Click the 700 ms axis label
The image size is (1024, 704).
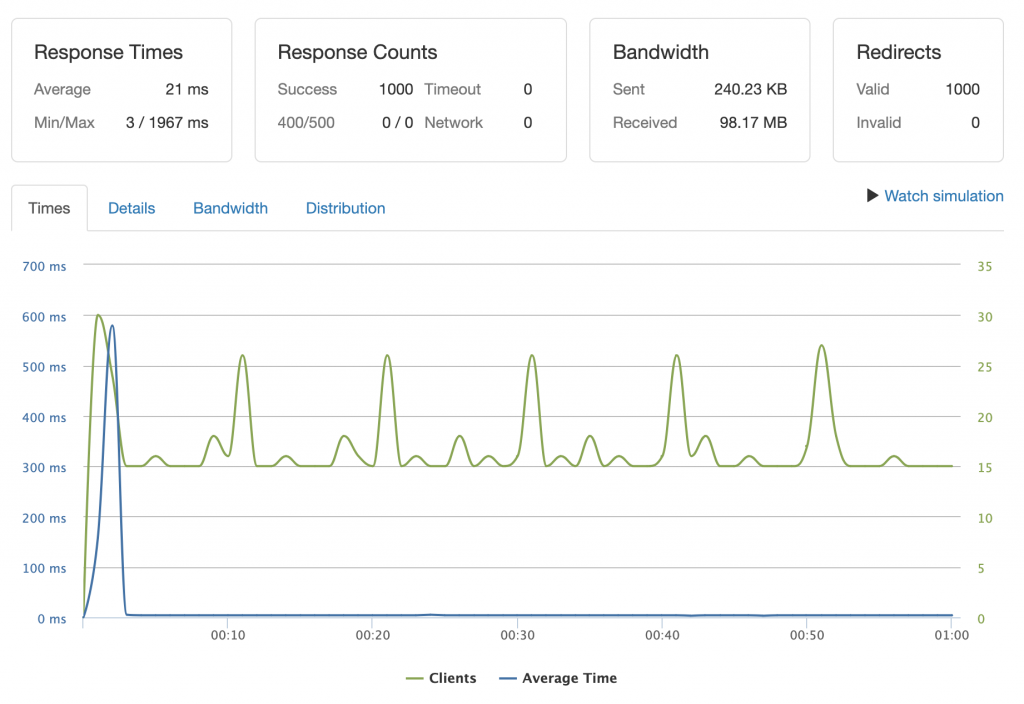44,266
